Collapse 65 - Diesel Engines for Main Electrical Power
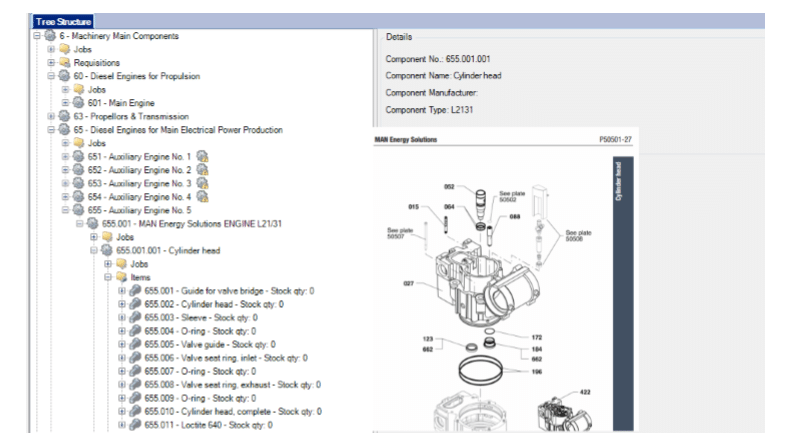 pyautogui.click(x=51, y=130)
